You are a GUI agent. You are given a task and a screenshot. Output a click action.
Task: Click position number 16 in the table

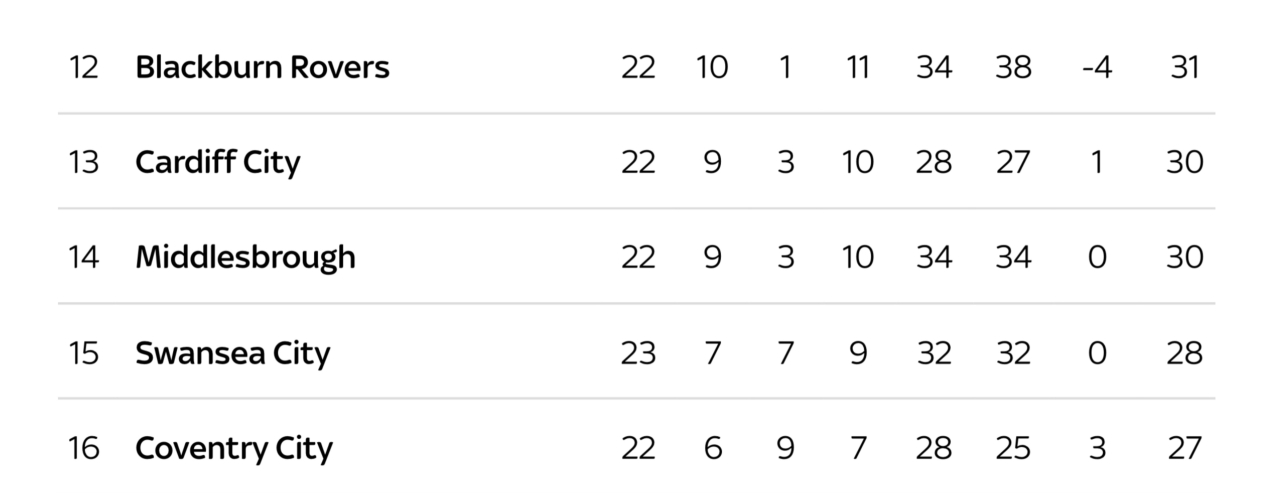[84, 448]
